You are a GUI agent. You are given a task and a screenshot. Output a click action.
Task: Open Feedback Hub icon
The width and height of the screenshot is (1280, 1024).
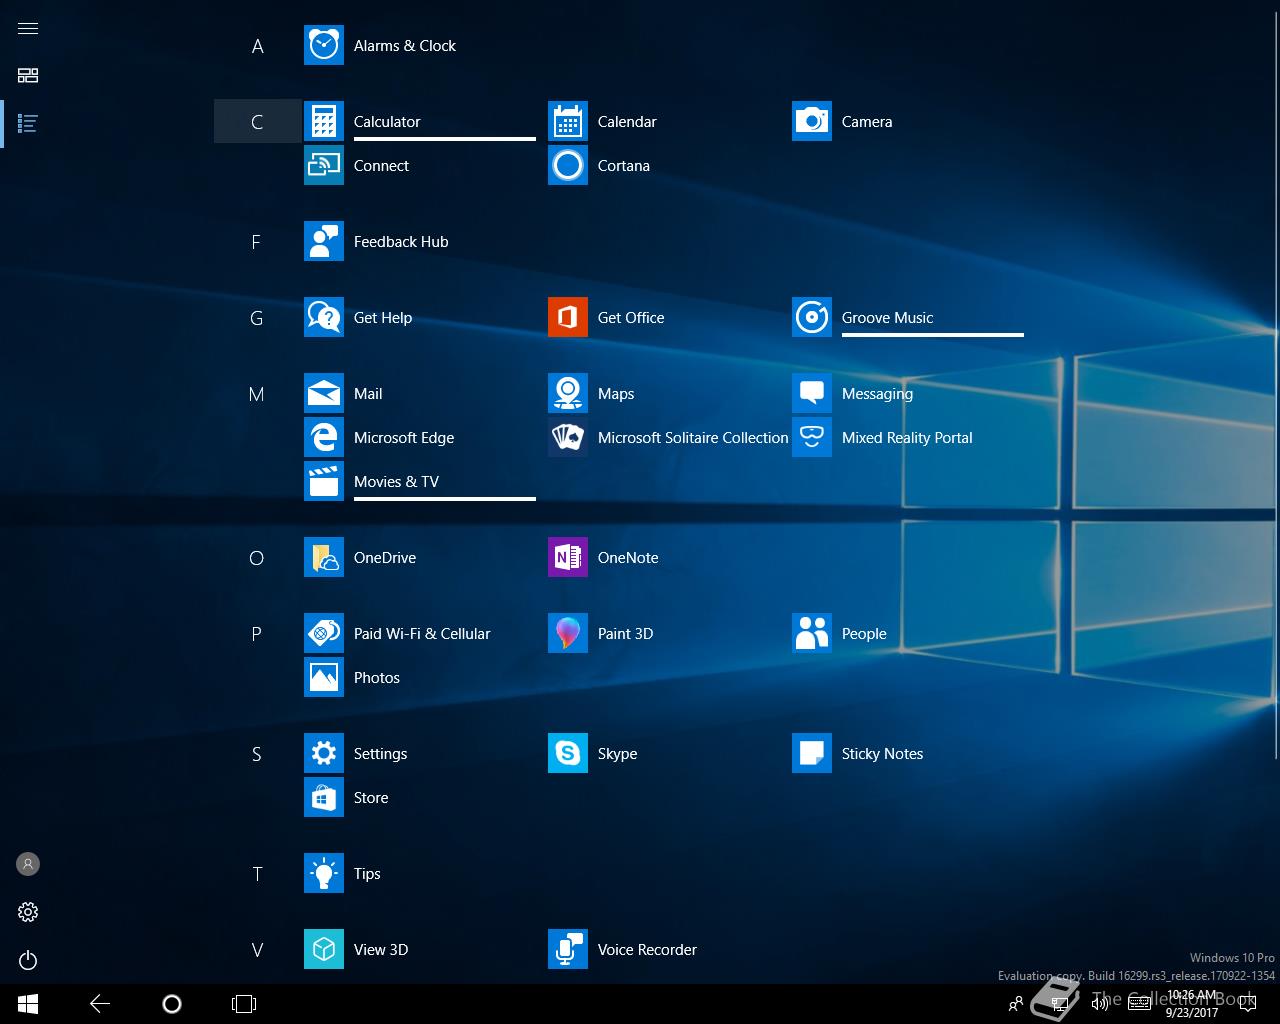tap(324, 241)
